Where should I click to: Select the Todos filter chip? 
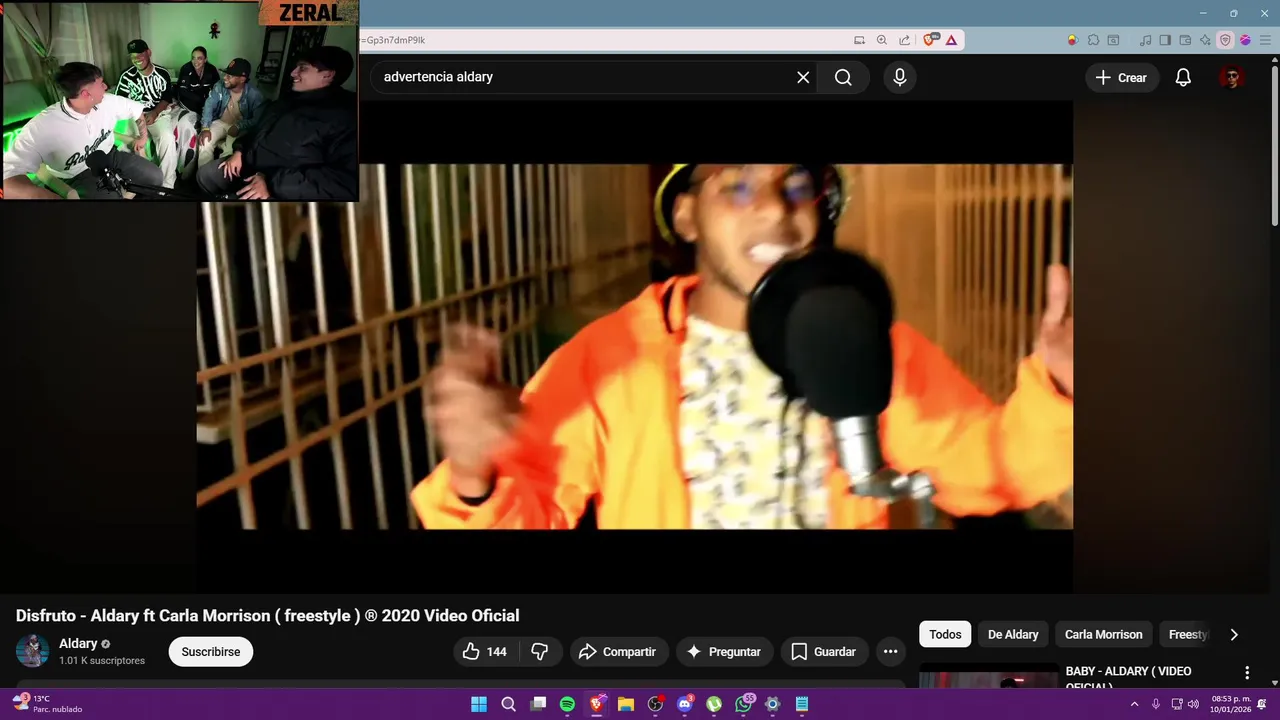[945, 634]
